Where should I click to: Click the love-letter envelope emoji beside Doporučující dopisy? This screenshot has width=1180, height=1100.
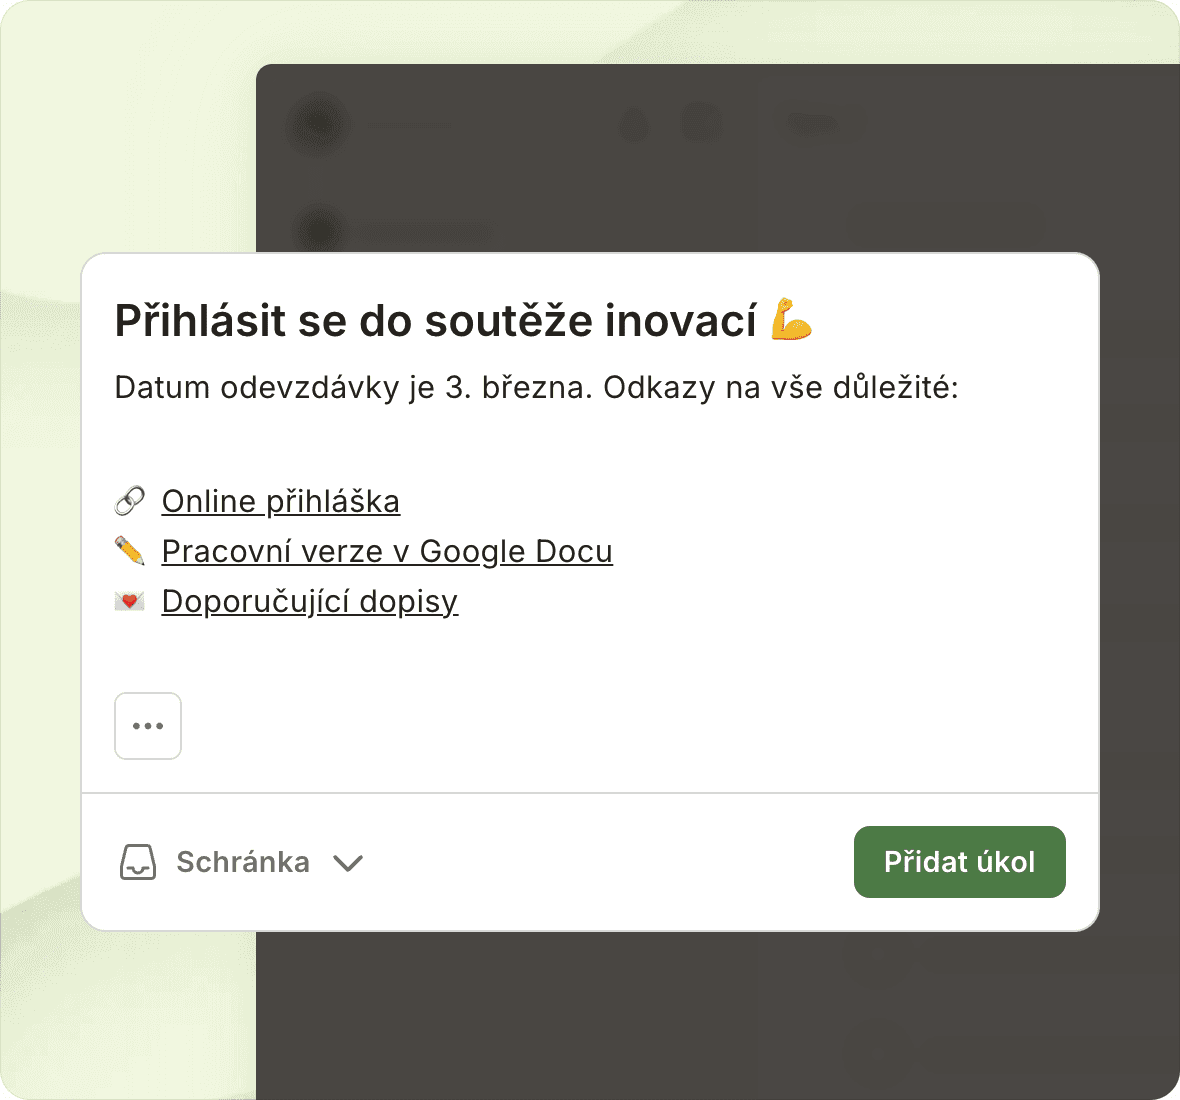pos(130,601)
